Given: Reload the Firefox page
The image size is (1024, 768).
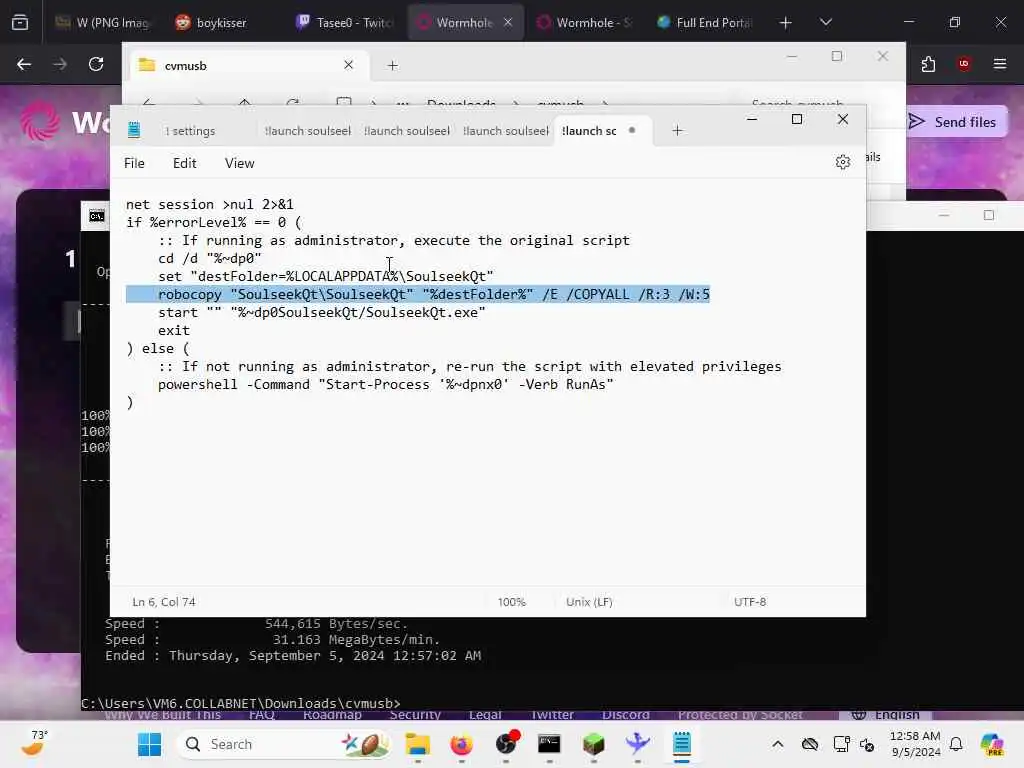Looking at the screenshot, I should click(x=96, y=64).
